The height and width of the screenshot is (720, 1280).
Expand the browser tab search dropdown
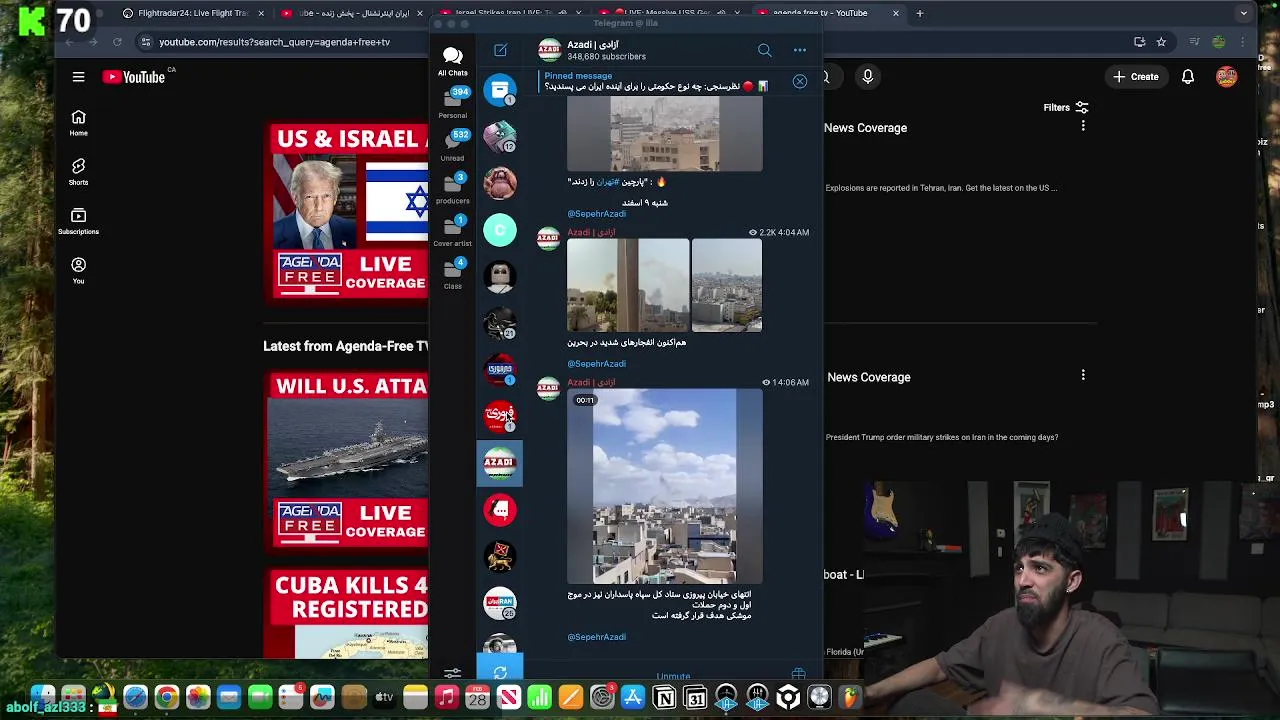(x=1243, y=13)
